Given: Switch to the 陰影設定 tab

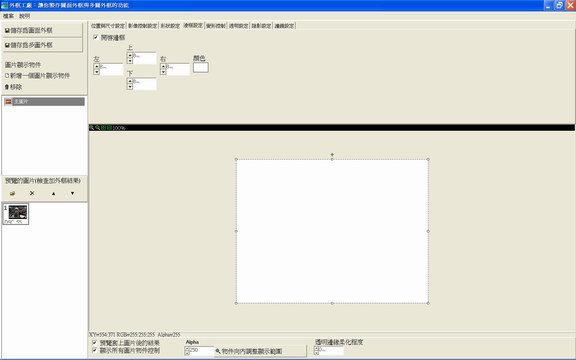Looking at the screenshot, I should tap(261, 26).
